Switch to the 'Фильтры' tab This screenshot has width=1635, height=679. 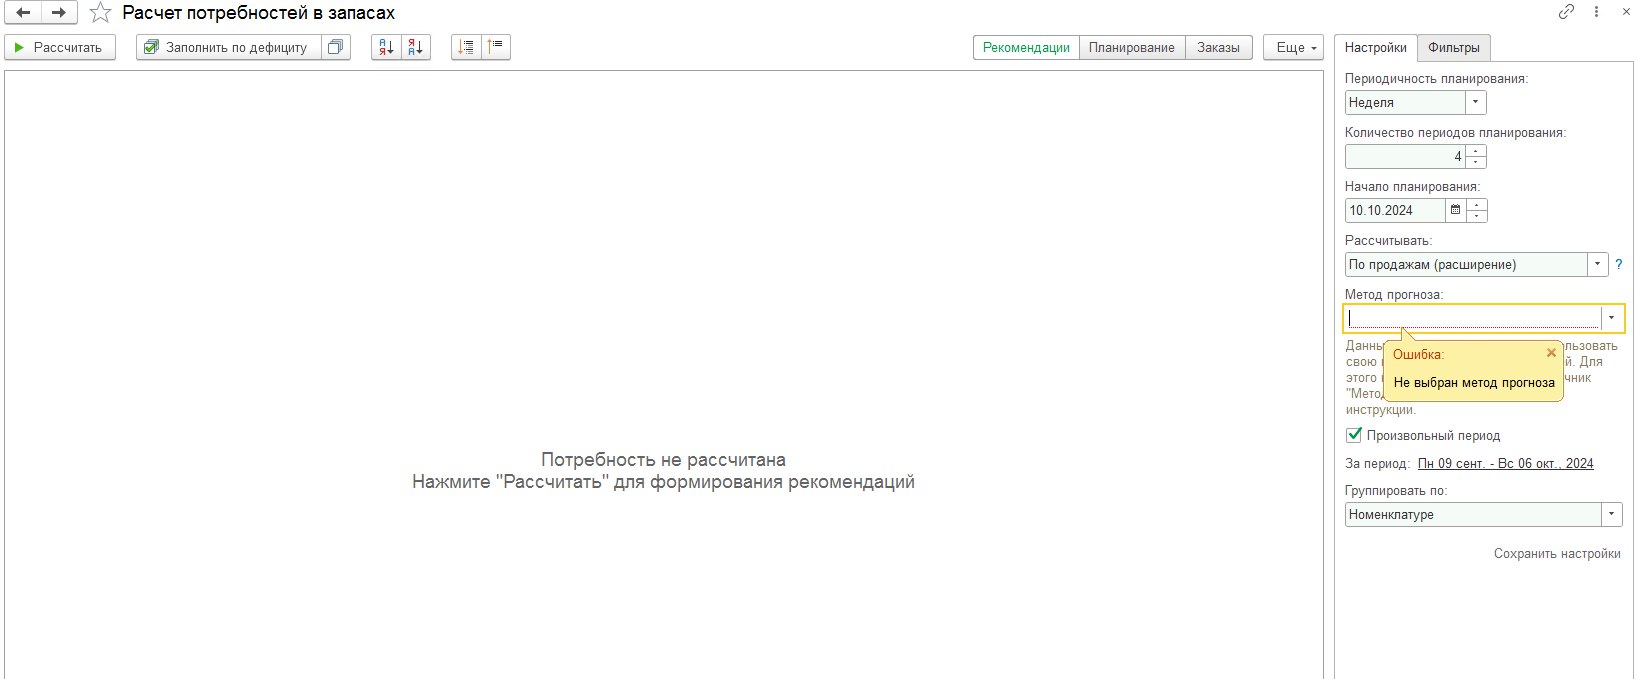pos(1453,47)
